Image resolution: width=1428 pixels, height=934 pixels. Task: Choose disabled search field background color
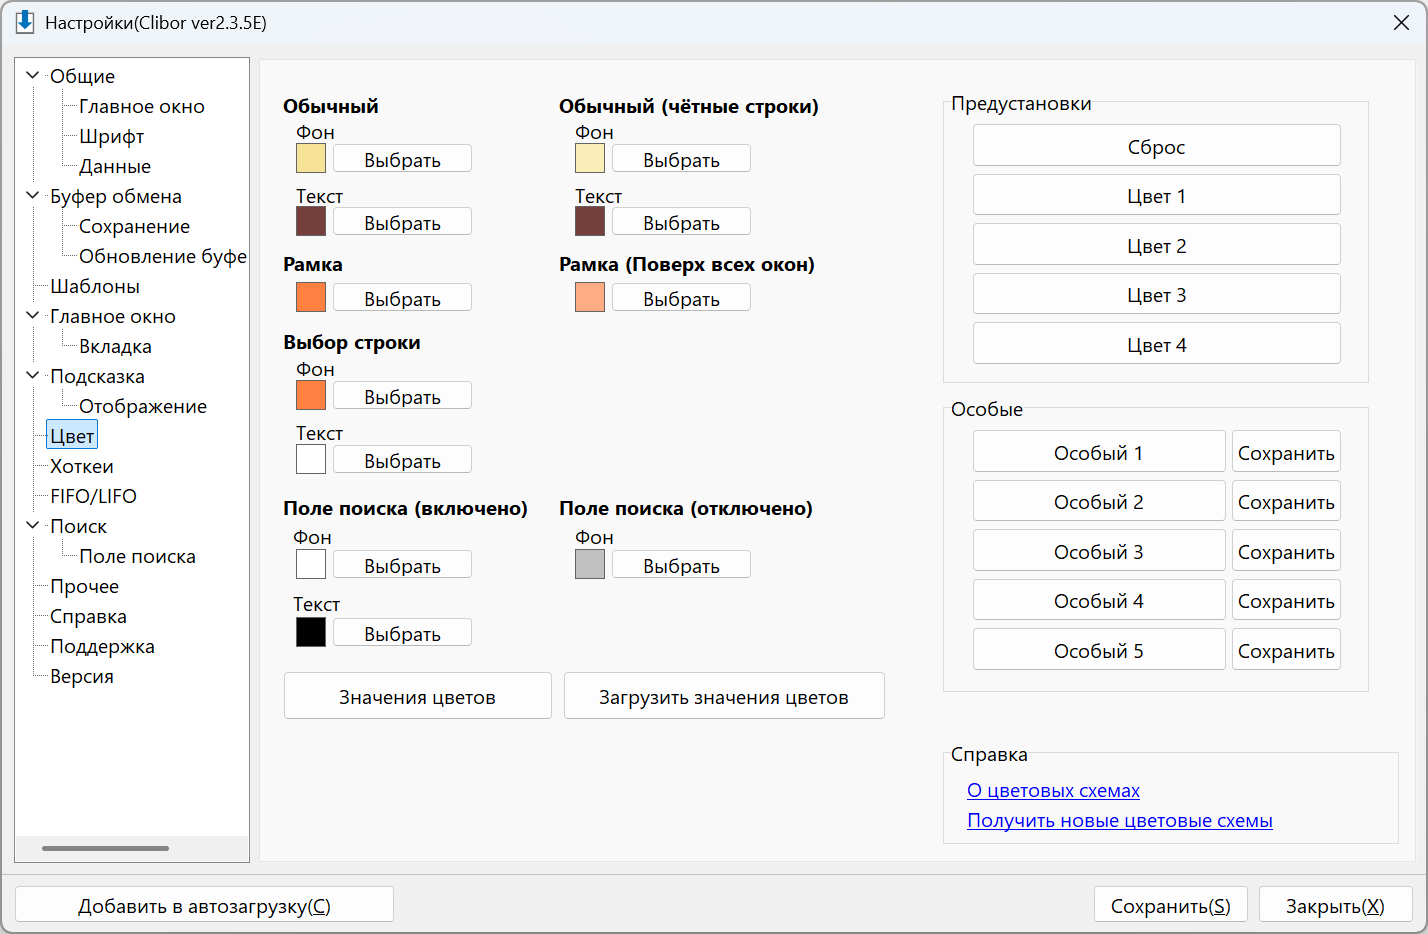[681, 565]
